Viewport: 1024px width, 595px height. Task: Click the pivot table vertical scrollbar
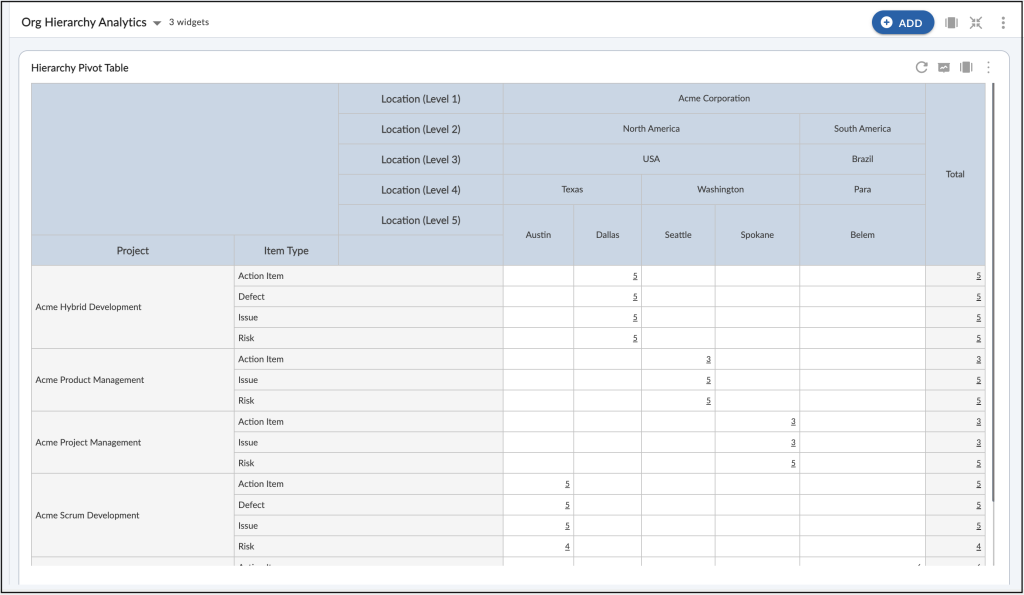[993, 292]
